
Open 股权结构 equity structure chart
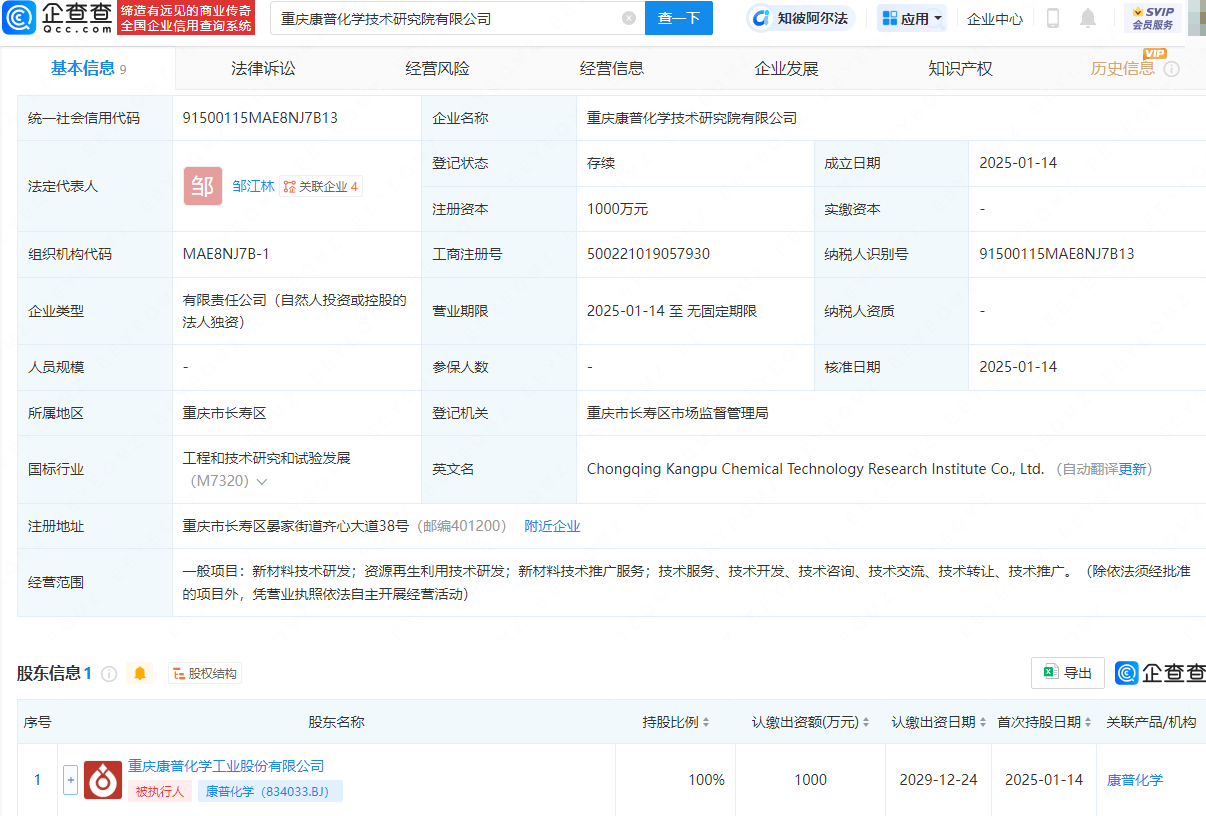[x=205, y=674]
